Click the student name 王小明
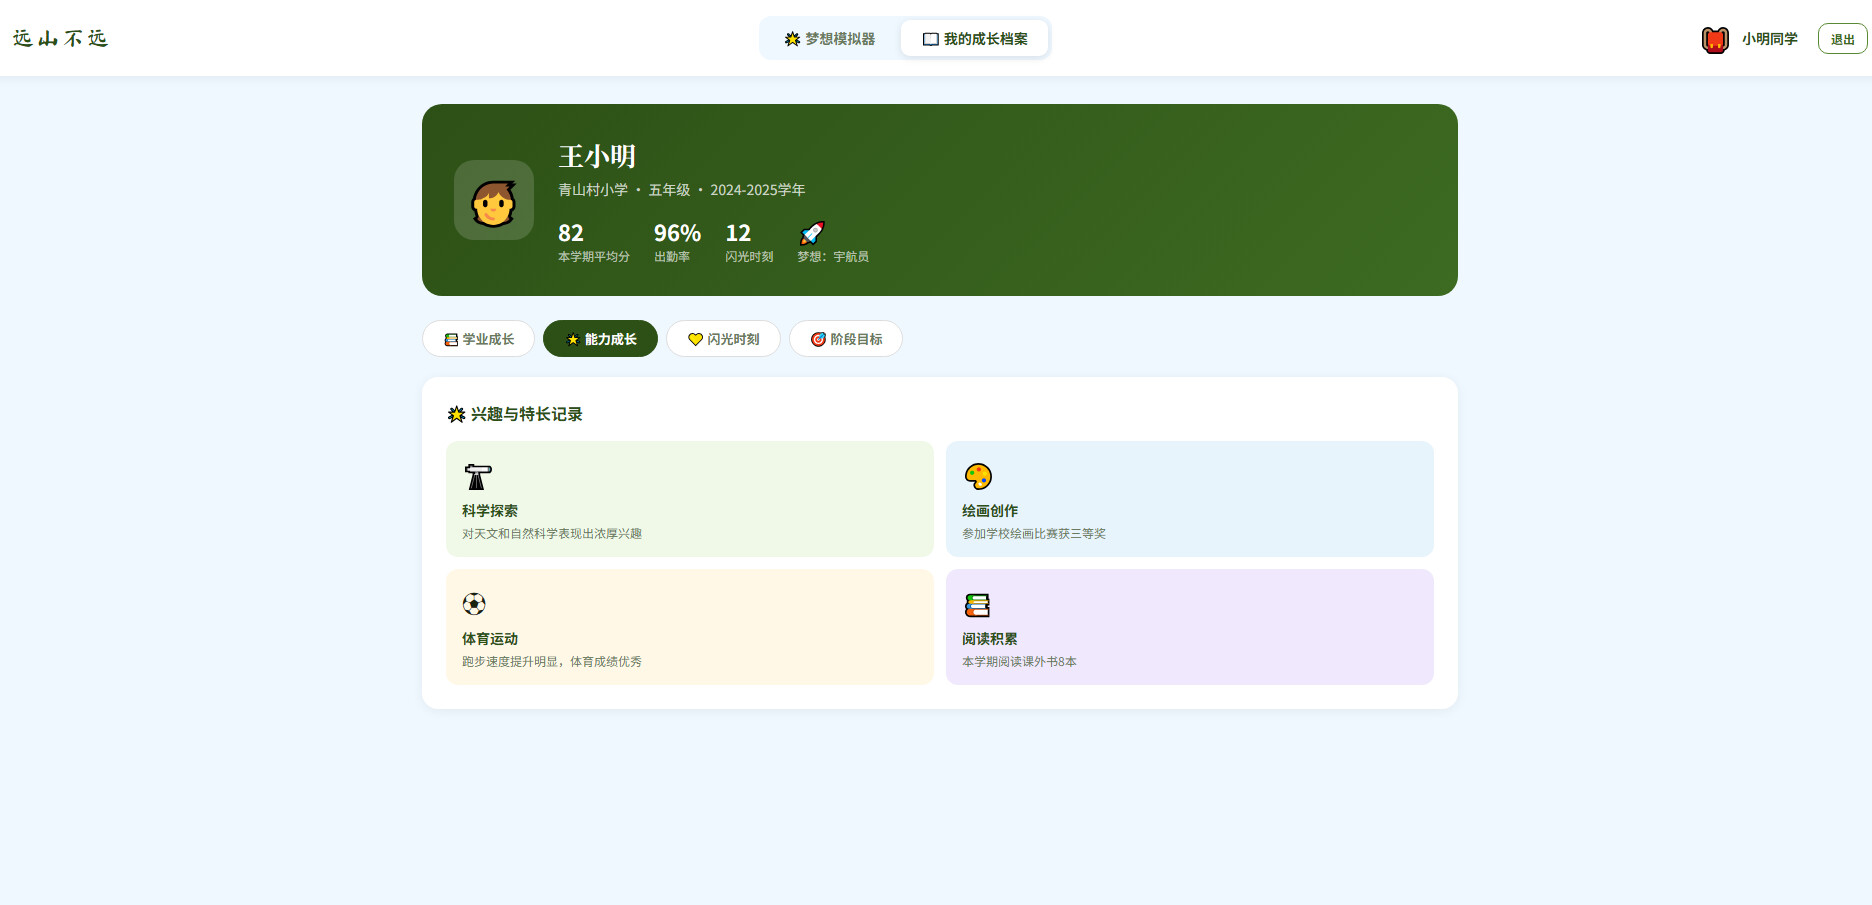The width and height of the screenshot is (1872, 905). (x=597, y=156)
